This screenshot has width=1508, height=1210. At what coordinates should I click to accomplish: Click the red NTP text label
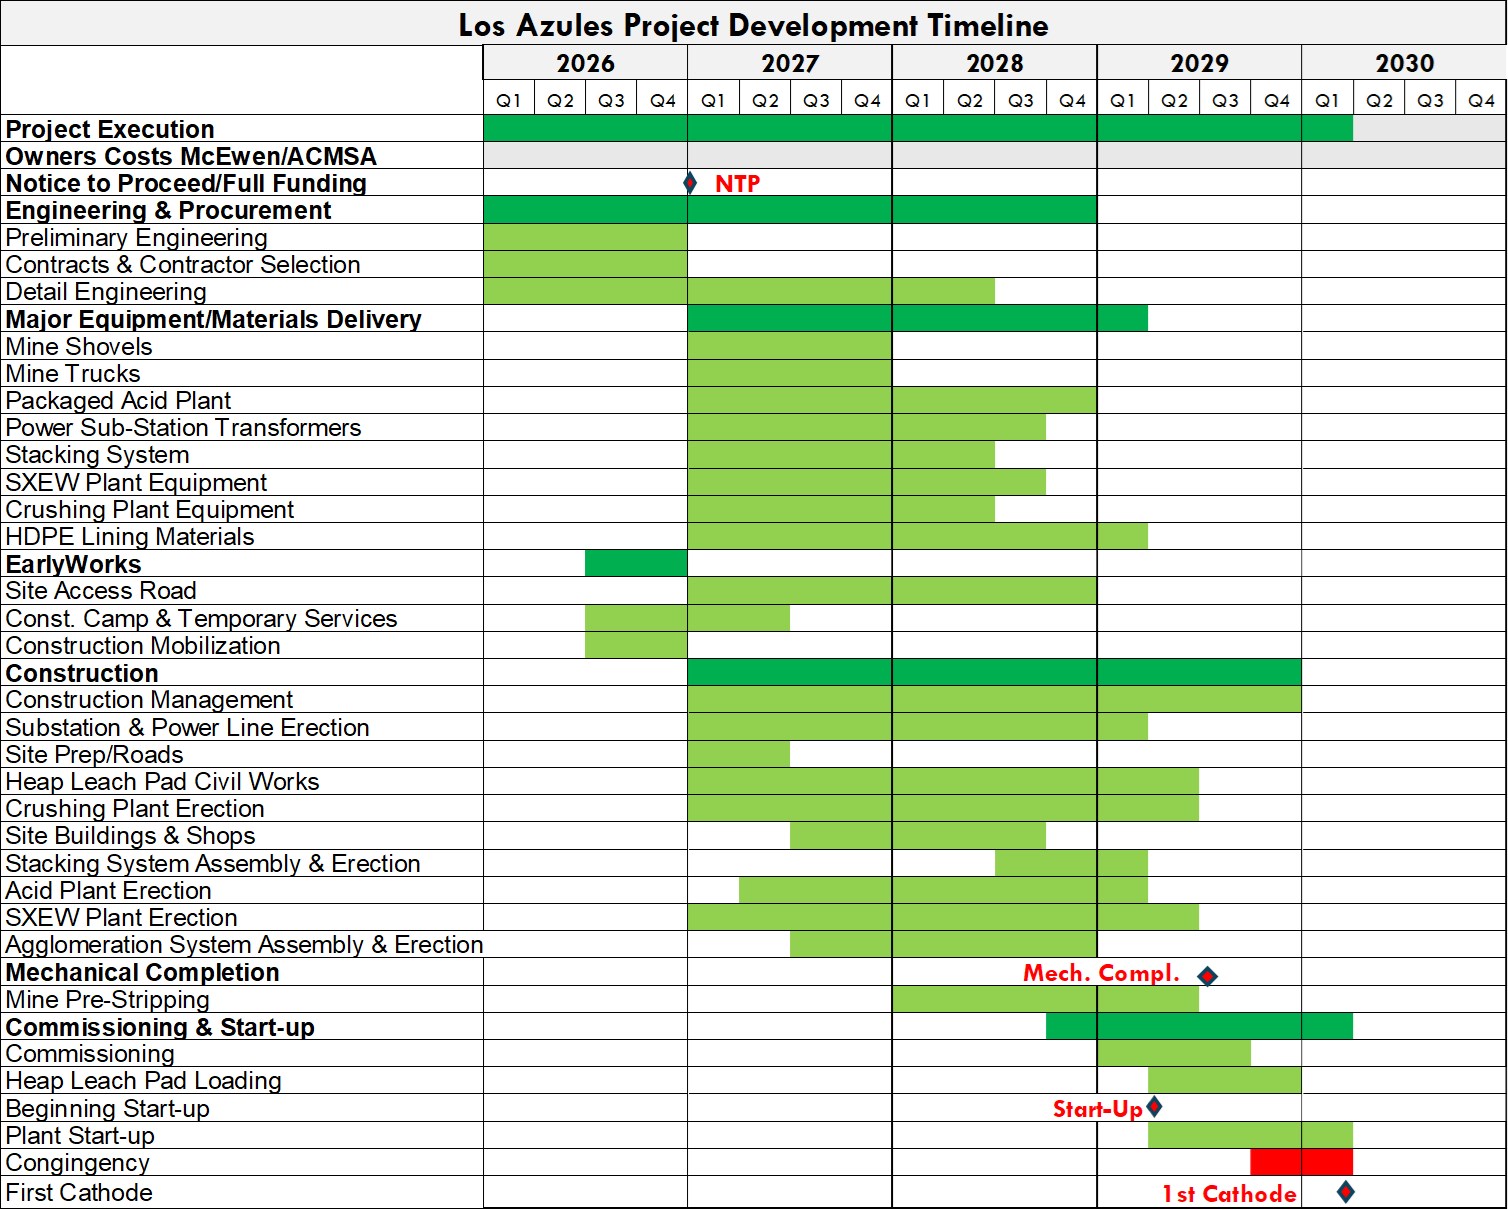click(737, 183)
